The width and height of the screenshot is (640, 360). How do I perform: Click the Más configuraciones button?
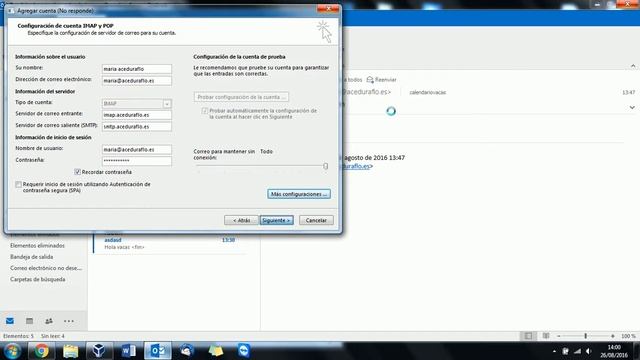click(299, 194)
